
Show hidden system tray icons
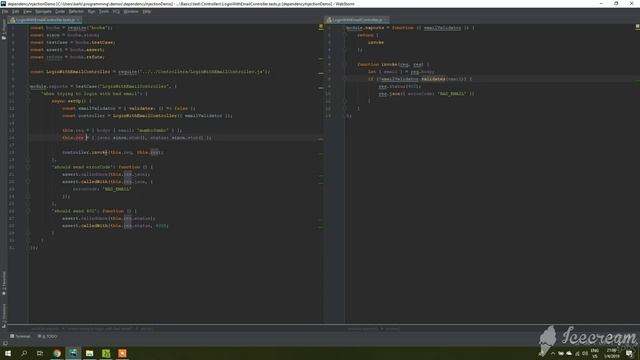click(x=553, y=353)
